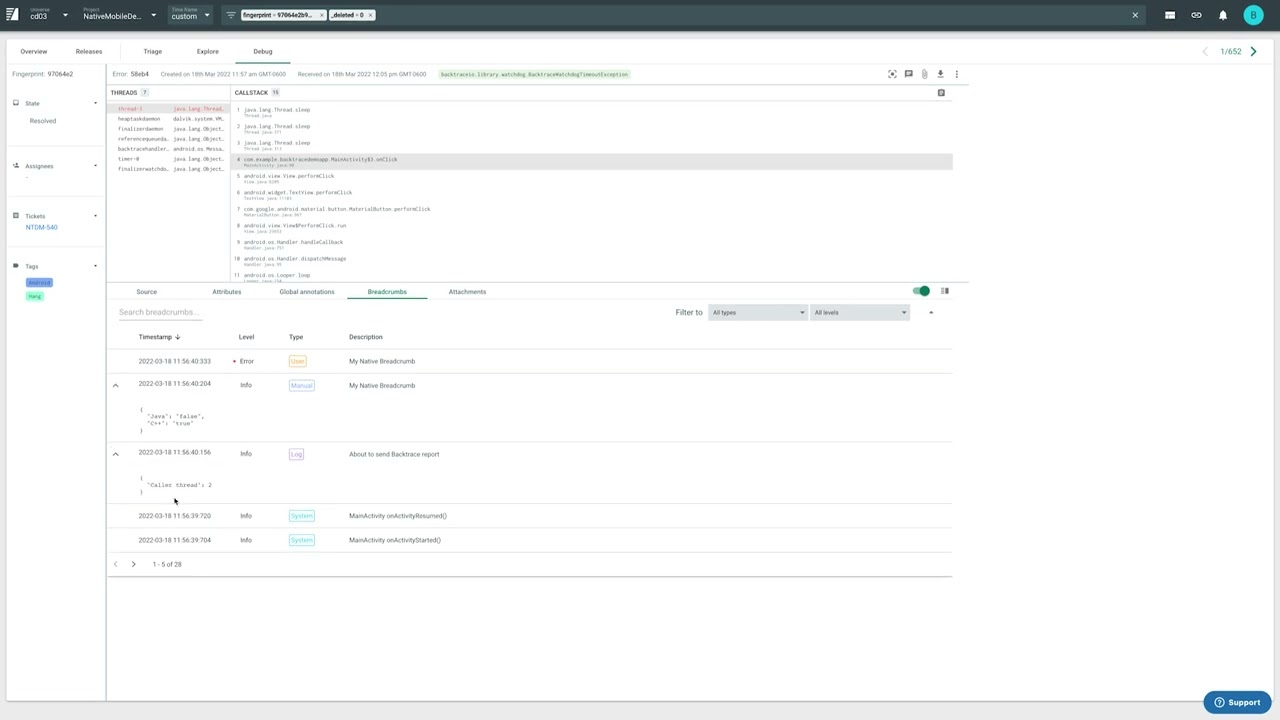Select the Breadcrumbs tab
Image resolution: width=1280 pixels, height=720 pixels.
tap(387, 292)
